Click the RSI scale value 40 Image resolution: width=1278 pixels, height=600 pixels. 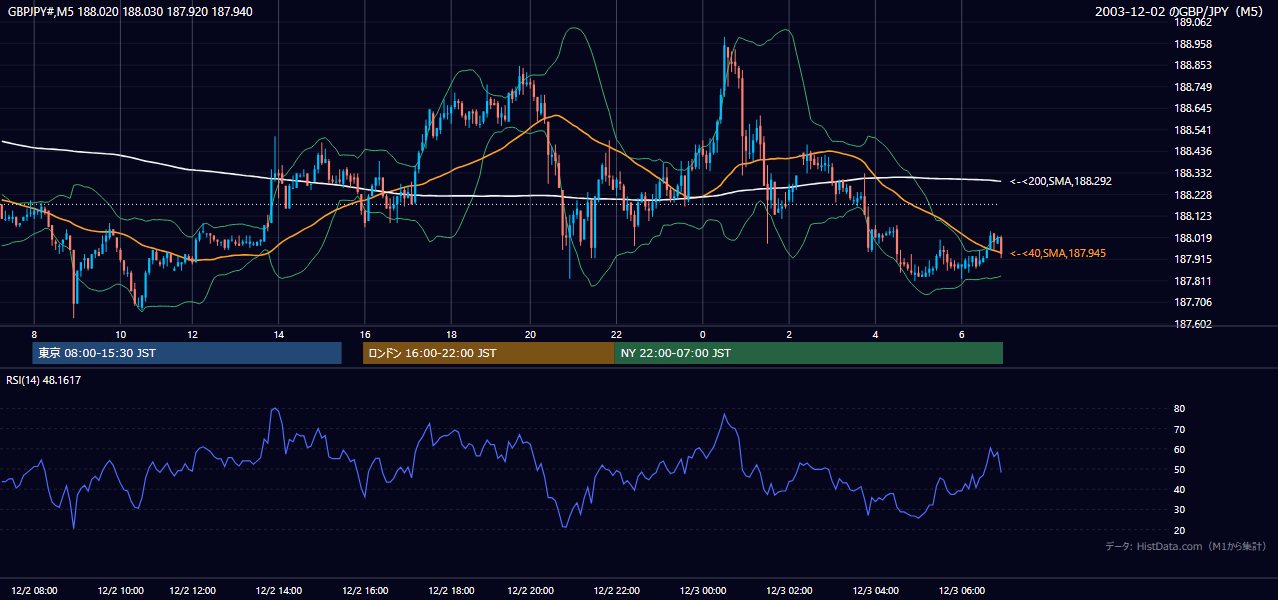coord(1180,490)
